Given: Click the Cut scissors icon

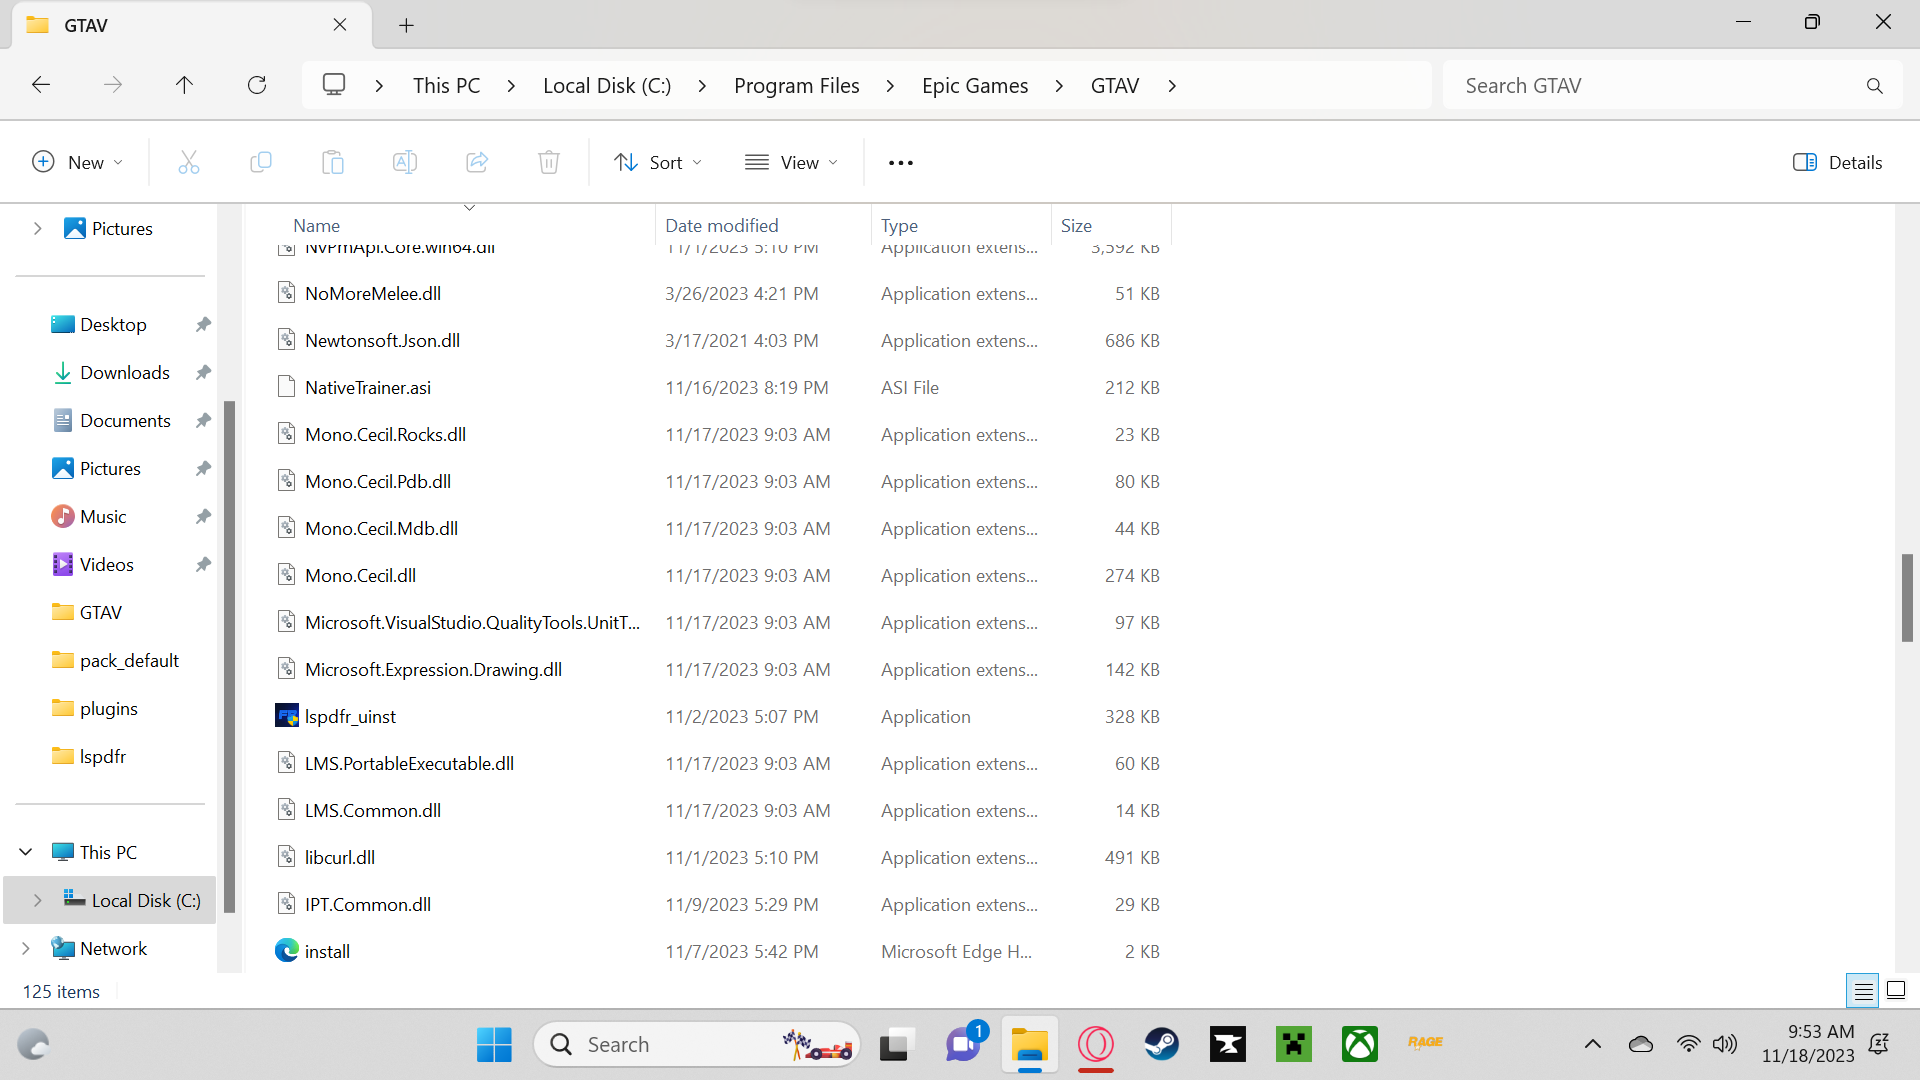Looking at the screenshot, I should pos(188,162).
